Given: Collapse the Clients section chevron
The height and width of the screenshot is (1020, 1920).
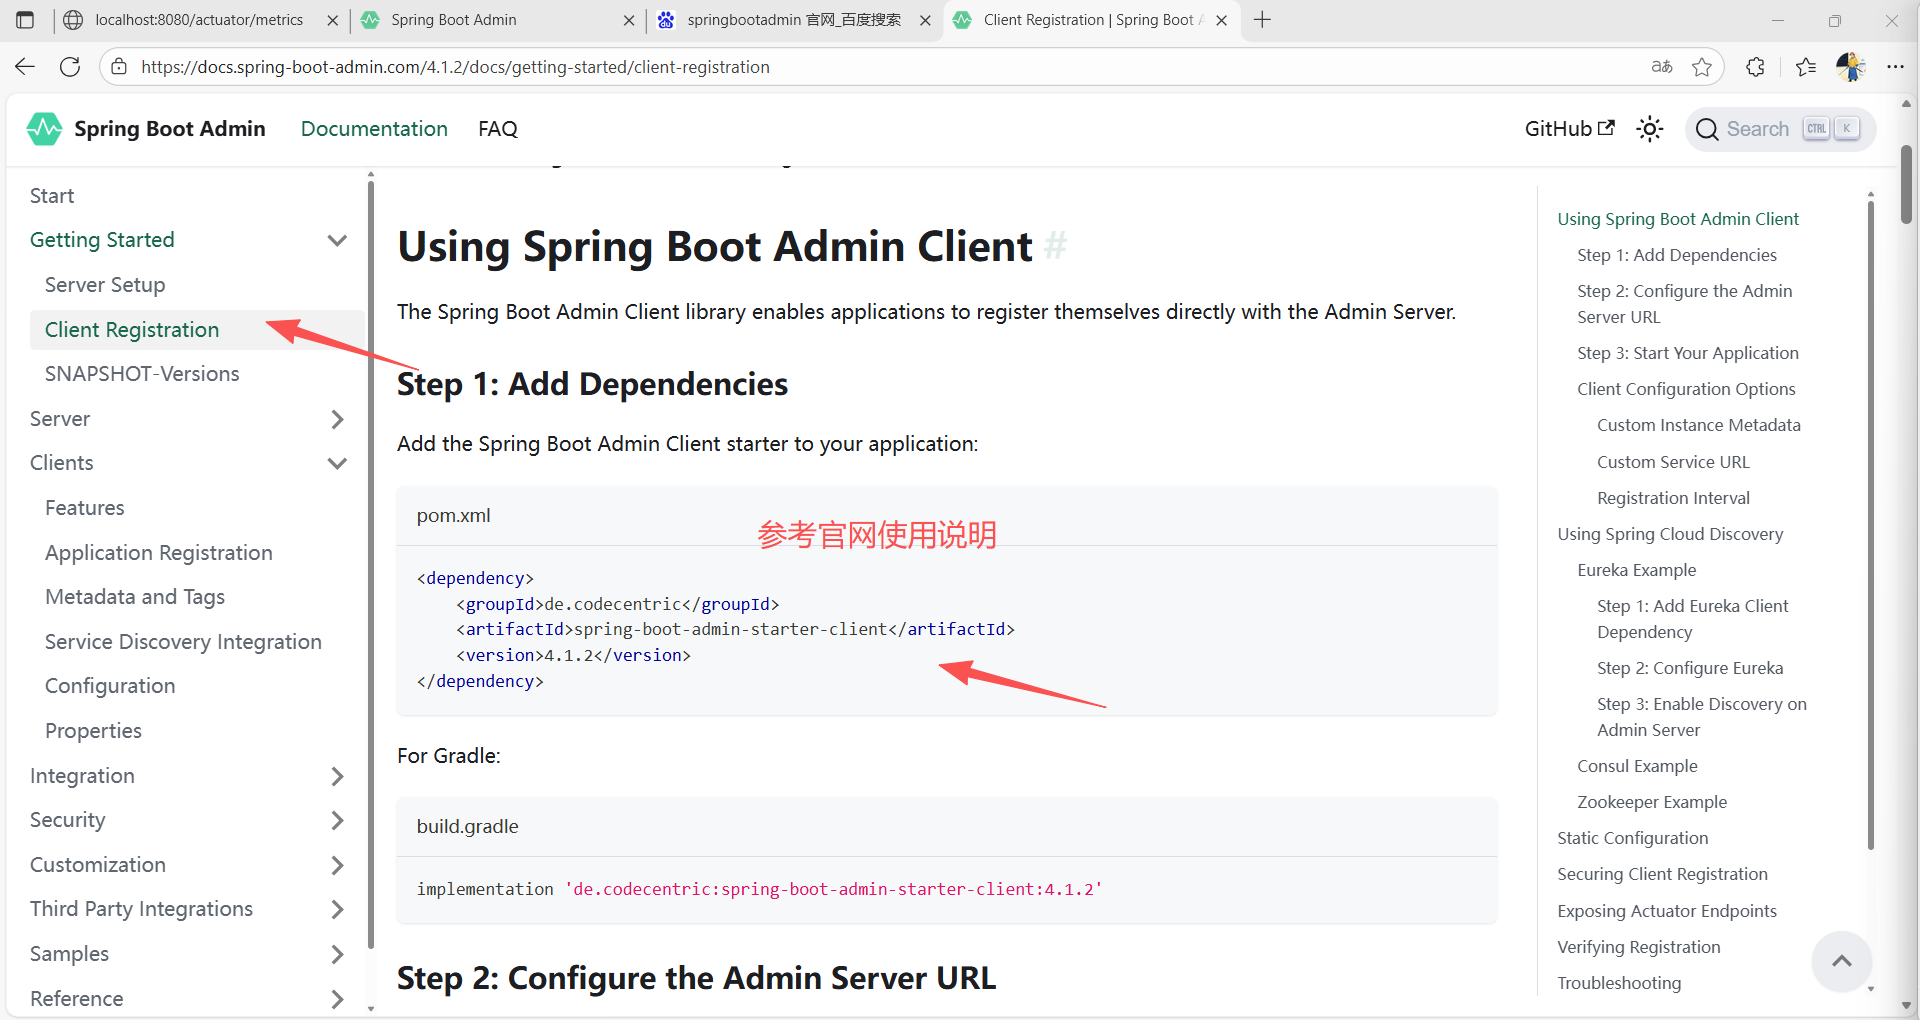Looking at the screenshot, I should click(337, 463).
